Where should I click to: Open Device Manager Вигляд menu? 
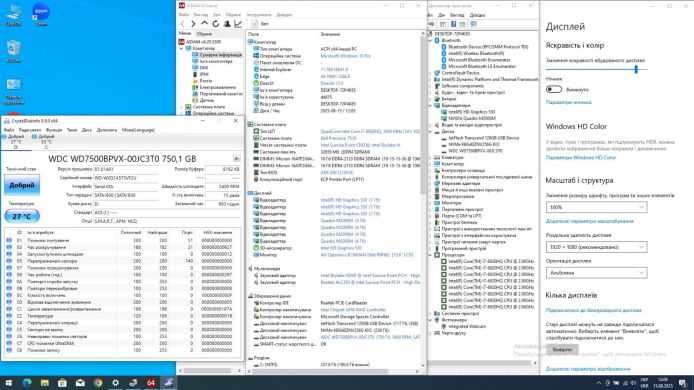[457, 15]
